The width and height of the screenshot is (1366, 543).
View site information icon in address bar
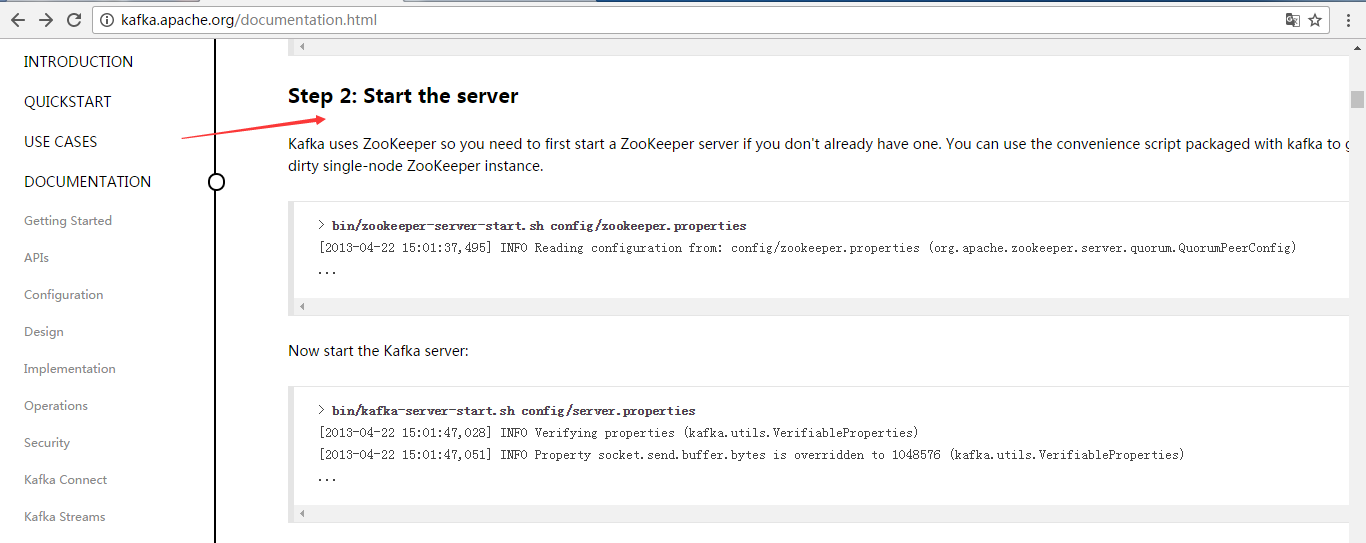coord(108,20)
